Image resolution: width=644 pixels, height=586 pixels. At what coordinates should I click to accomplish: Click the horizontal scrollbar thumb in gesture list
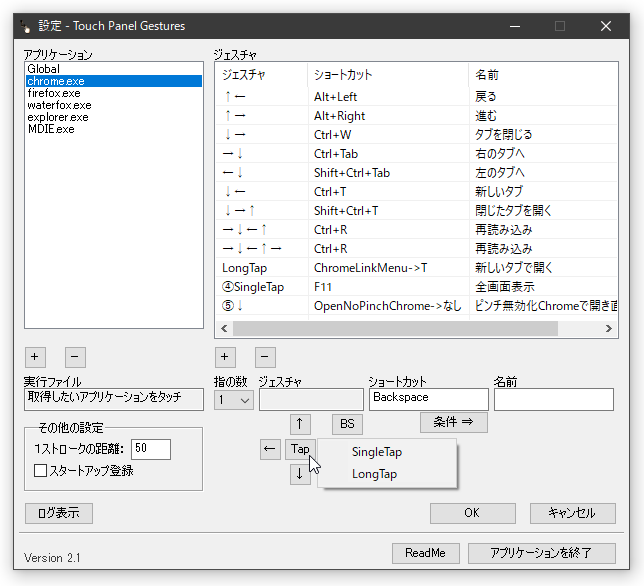(x=395, y=329)
